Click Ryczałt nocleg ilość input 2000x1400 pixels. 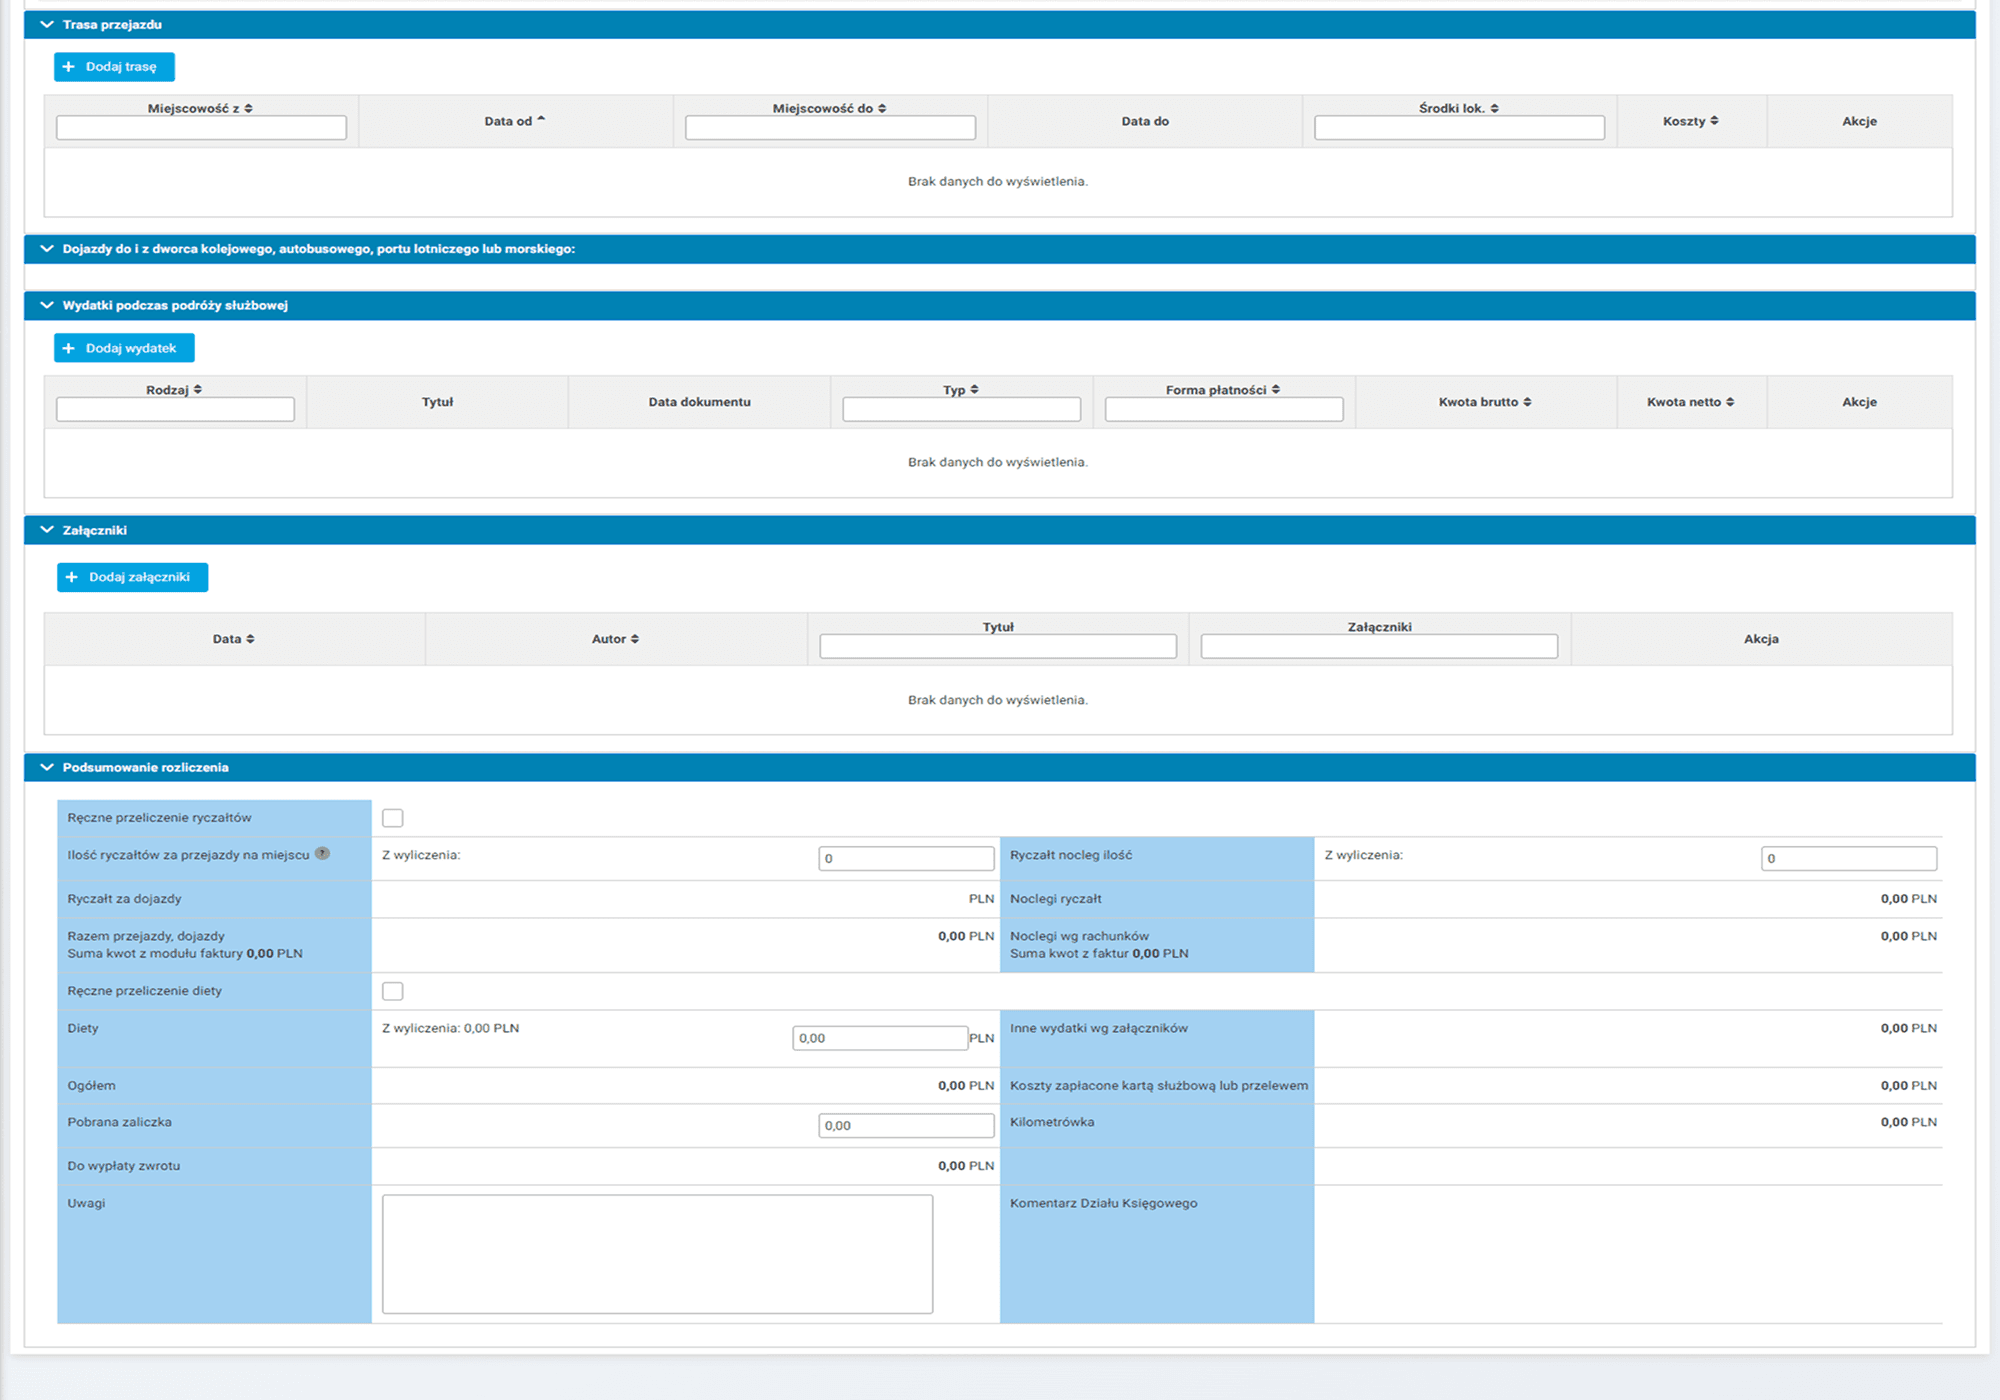(x=1849, y=858)
